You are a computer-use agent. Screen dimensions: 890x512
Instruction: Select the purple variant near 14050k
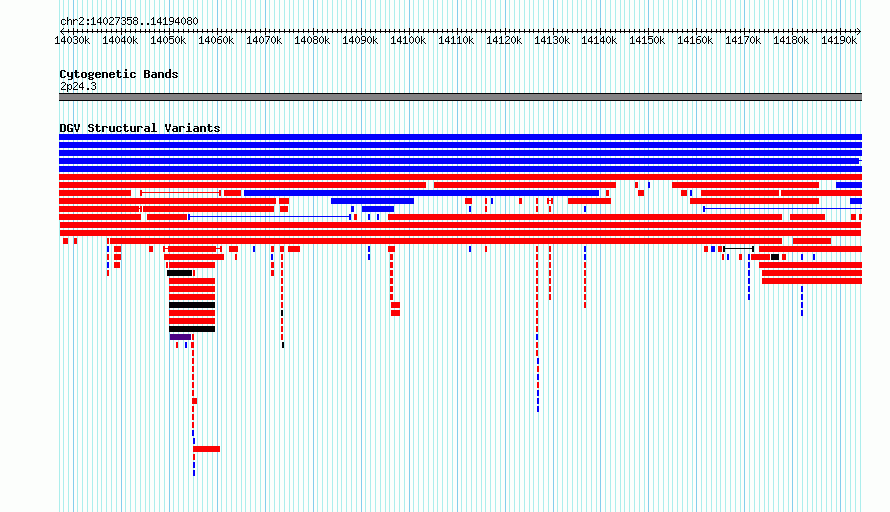(x=180, y=337)
